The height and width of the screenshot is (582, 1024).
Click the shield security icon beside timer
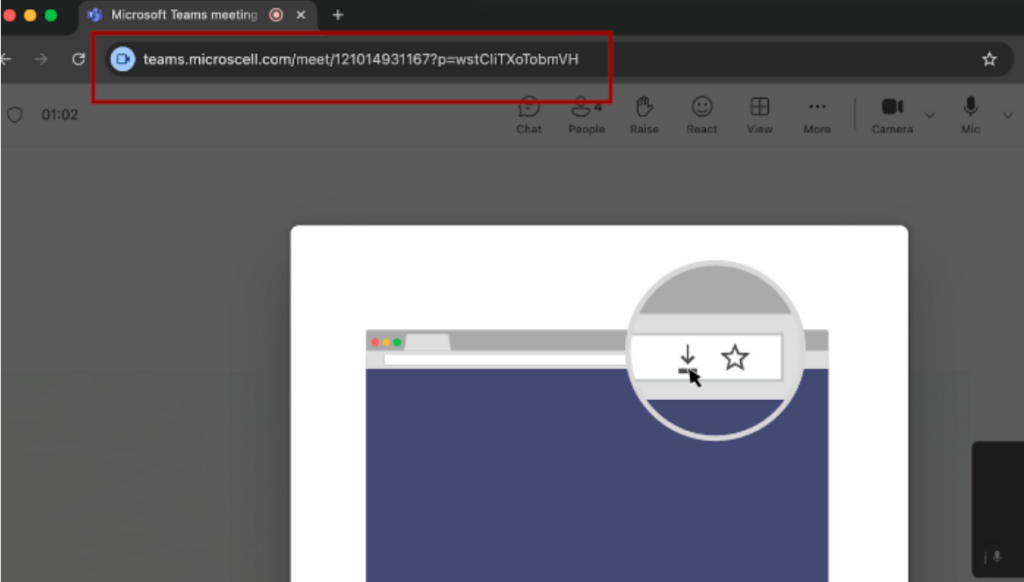(14, 115)
